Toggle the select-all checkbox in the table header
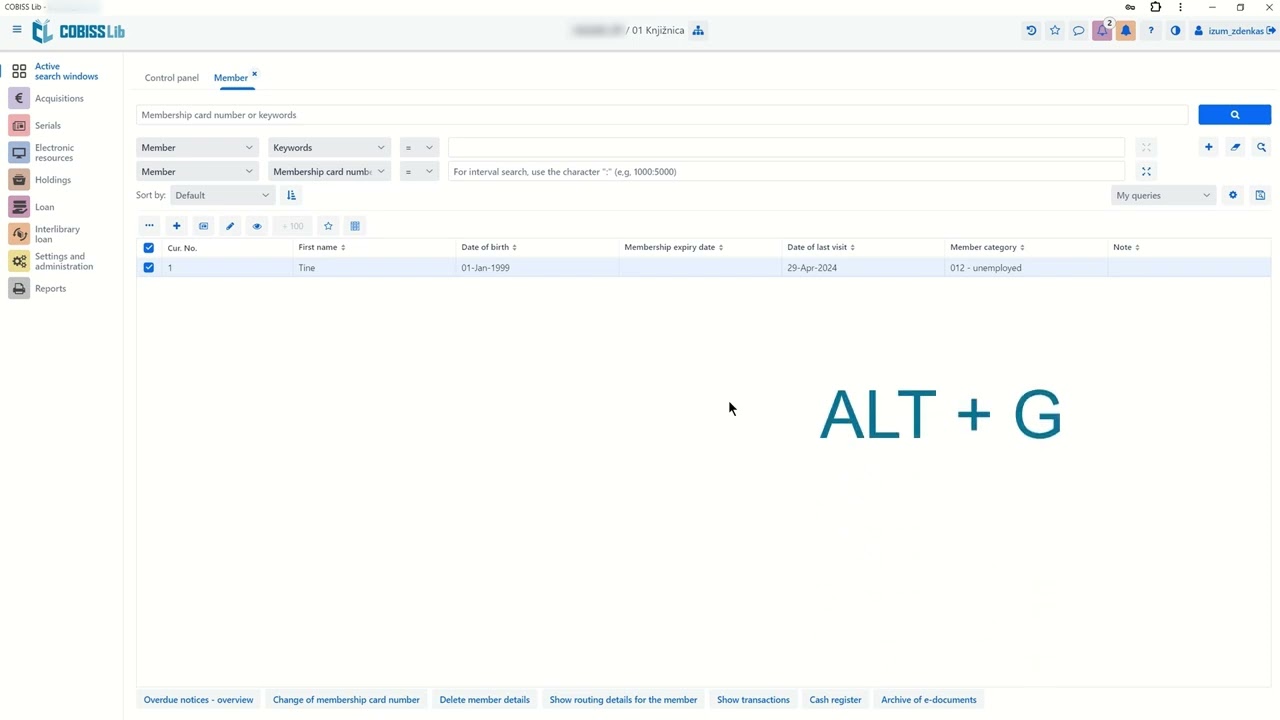Image resolution: width=1280 pixels, height=720 pixels. click(x=149, y=247)
